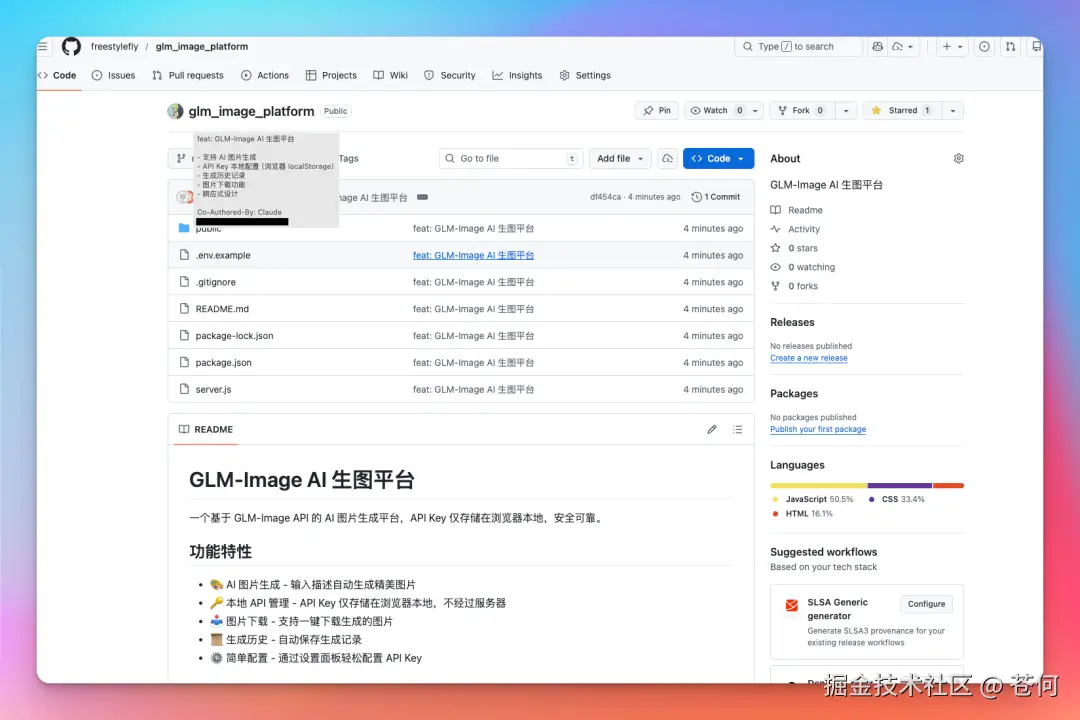The height and width of the screenshot is (720, 1080).
Task: Open glm_image_platform breadcrumb link
Action: [202, 46]
